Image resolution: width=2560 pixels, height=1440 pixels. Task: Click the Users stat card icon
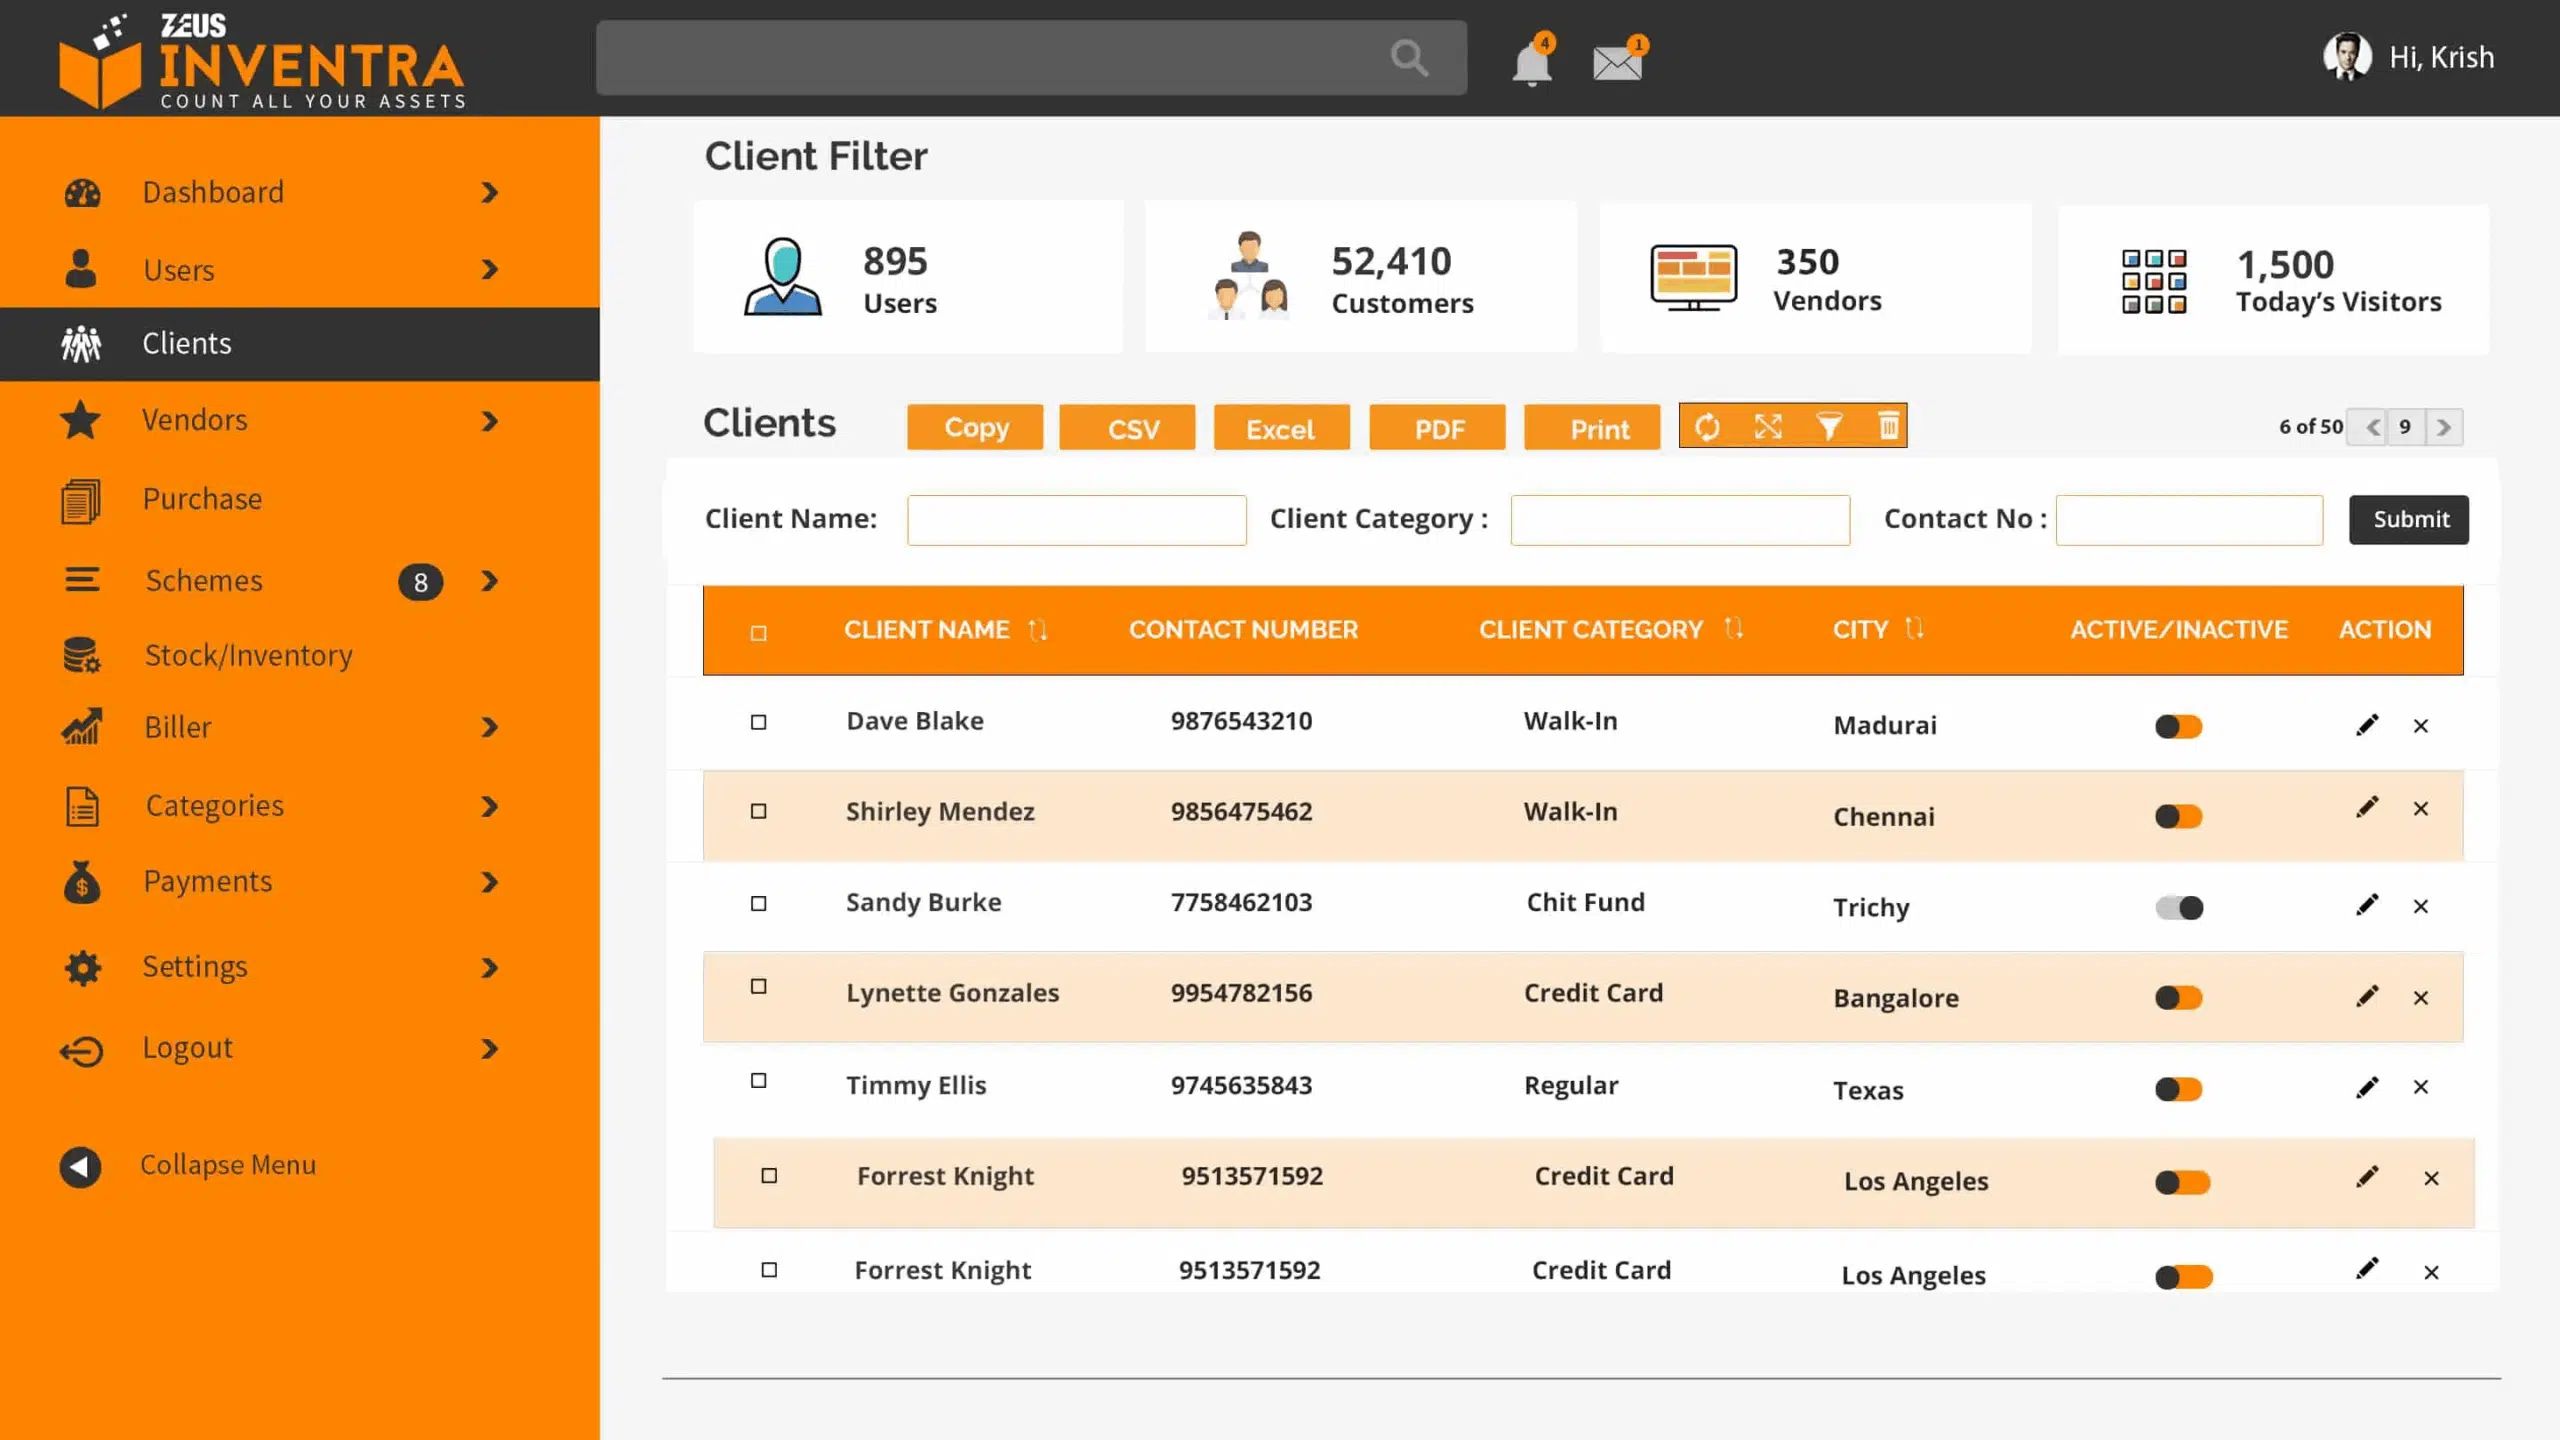point(783,276)
